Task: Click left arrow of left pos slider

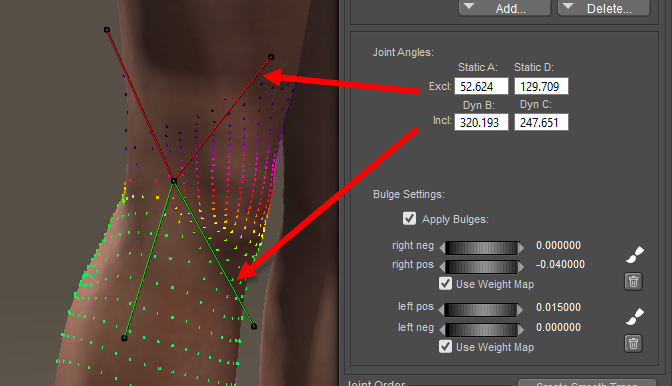Action: [442, 310]
